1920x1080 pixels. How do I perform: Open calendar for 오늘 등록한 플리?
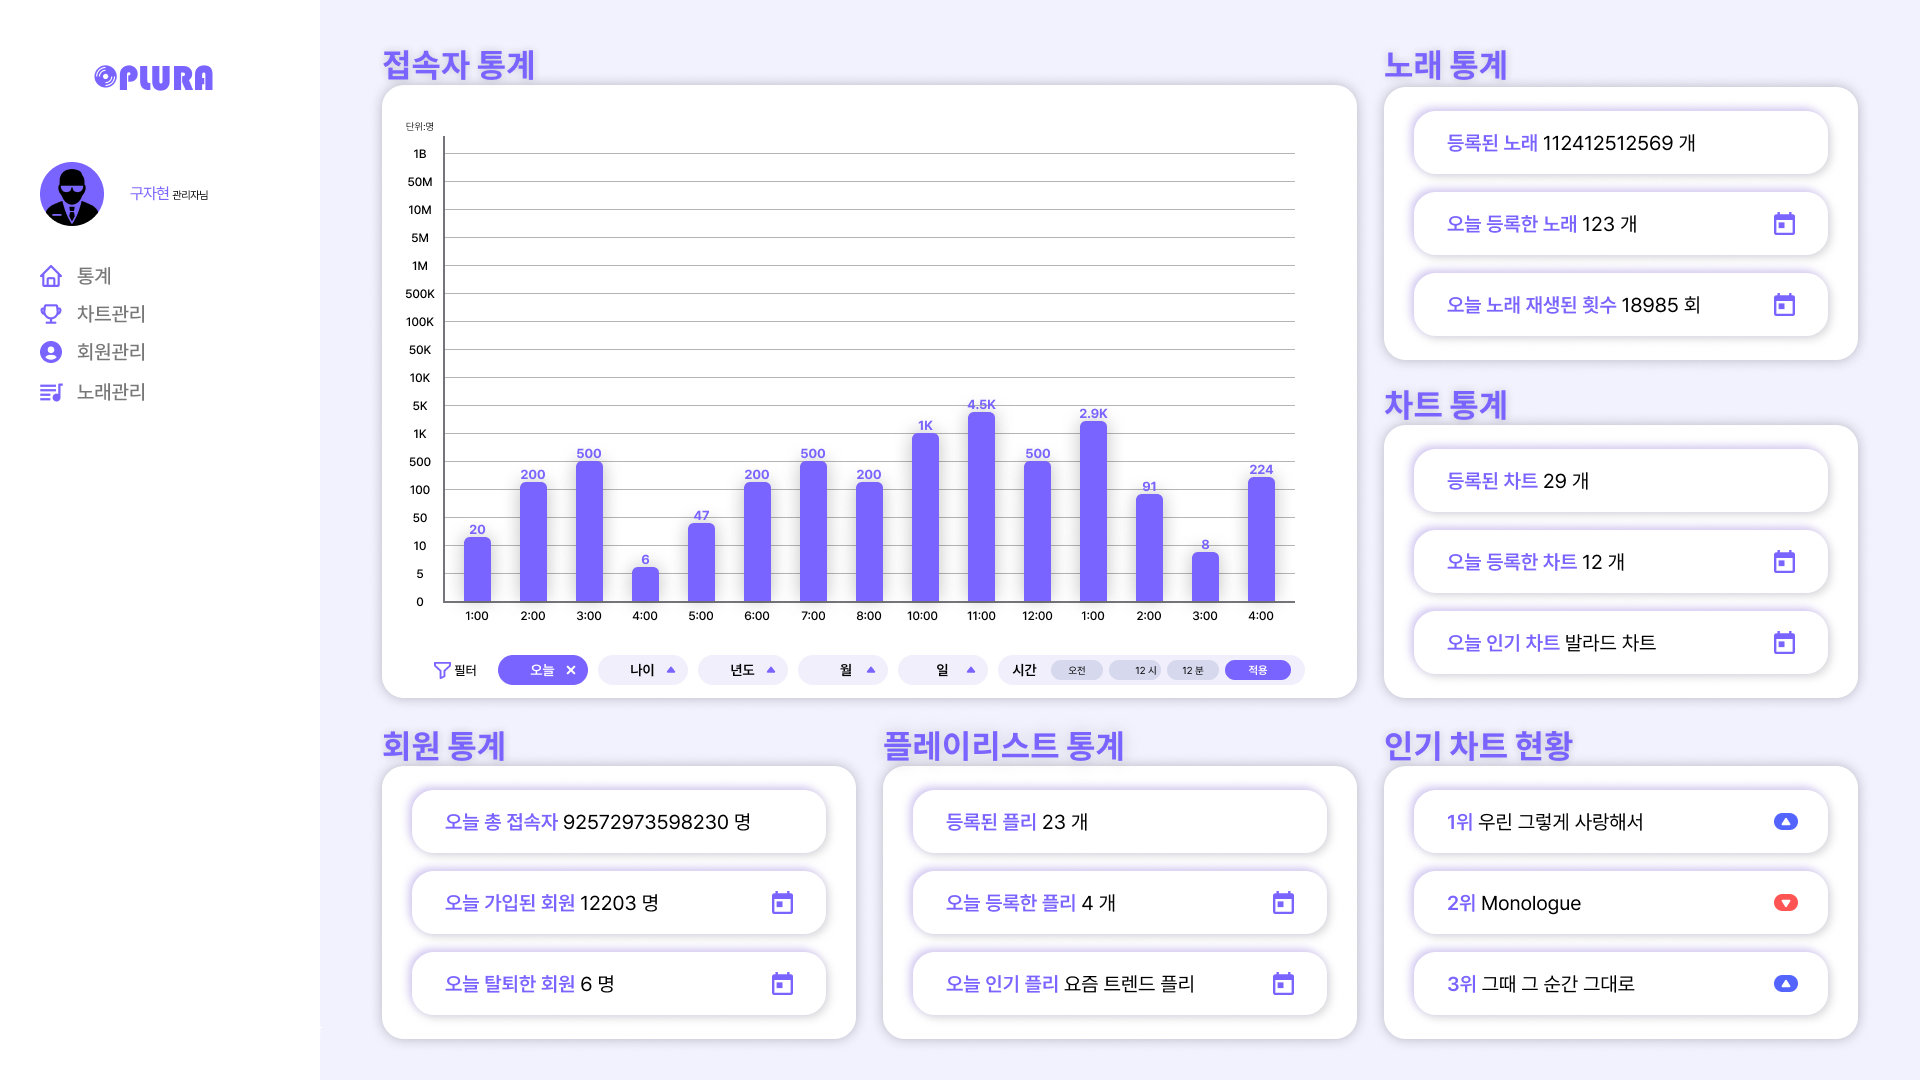point(1283,903)
